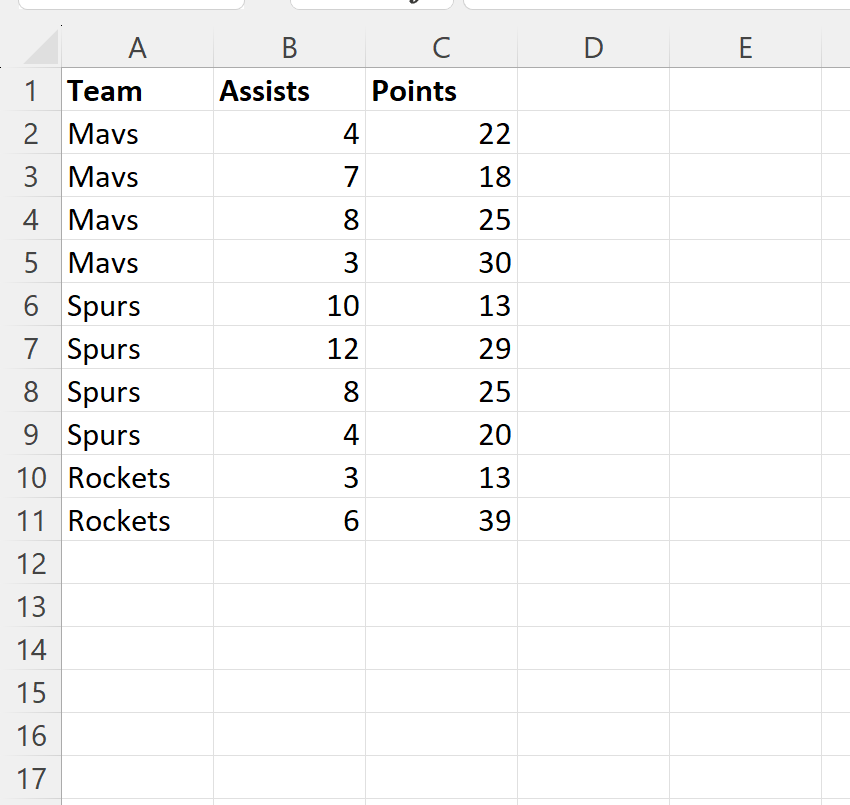Click the Mavs cell in row 2
This screenshot has width=850, height=805.
[x=137, y=134]
